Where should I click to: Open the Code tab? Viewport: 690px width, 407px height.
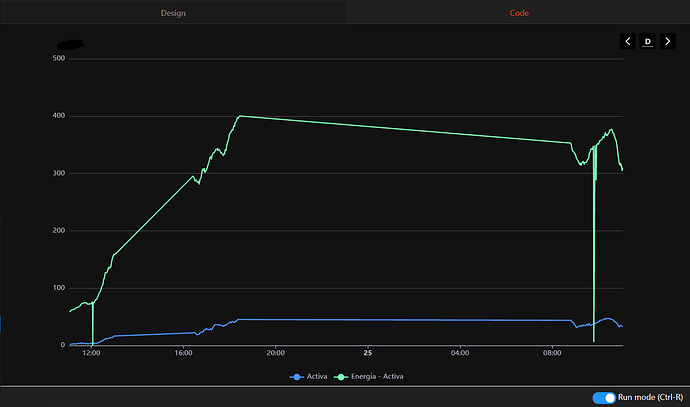click(x=517, y=13)
